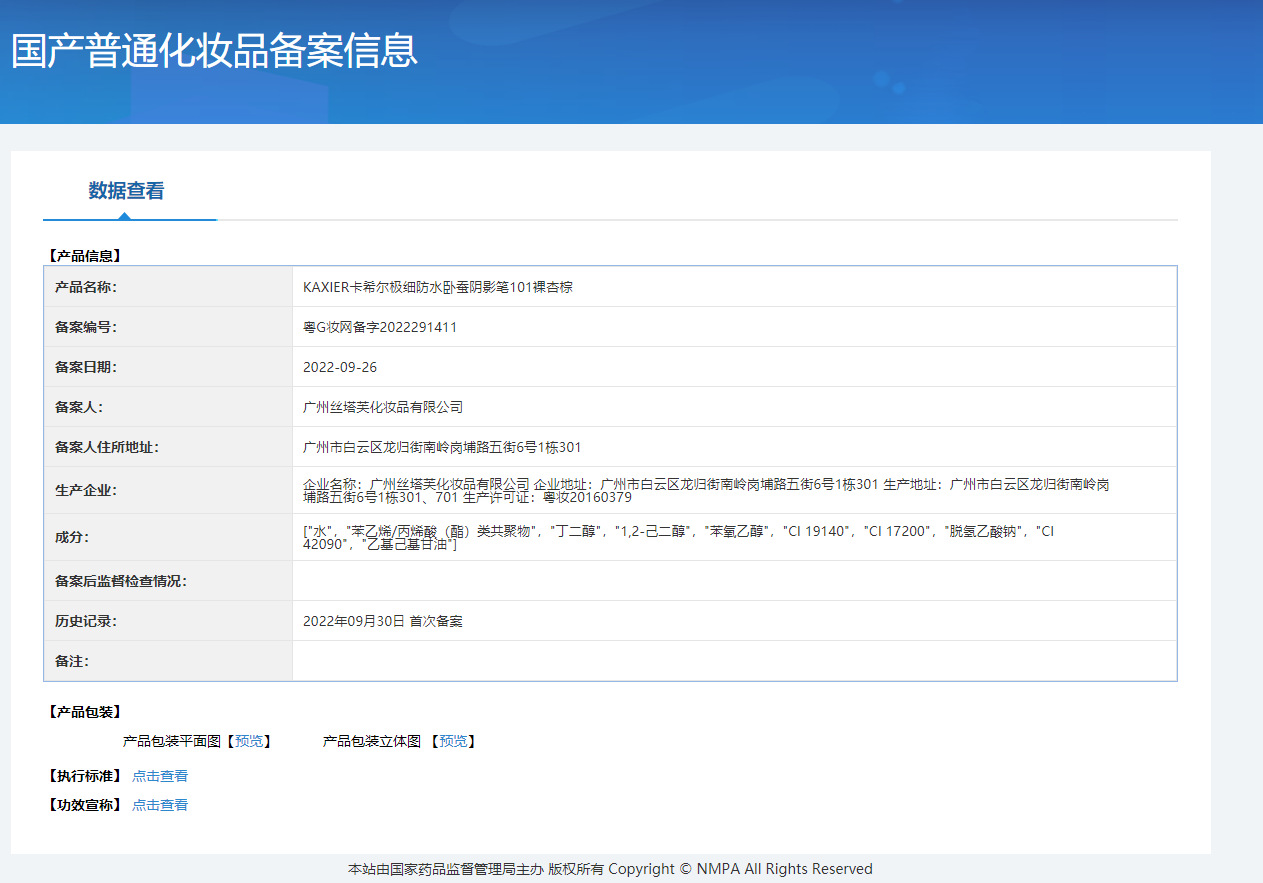
Task: Click the 【产品包装】 section heading
Action: [85, 712]
